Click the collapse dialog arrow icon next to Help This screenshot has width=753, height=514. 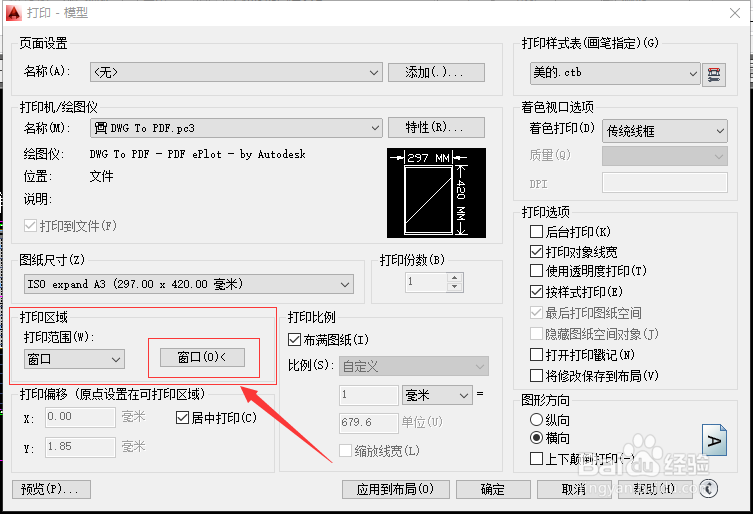pyautogui.click(x=709, y=489)
